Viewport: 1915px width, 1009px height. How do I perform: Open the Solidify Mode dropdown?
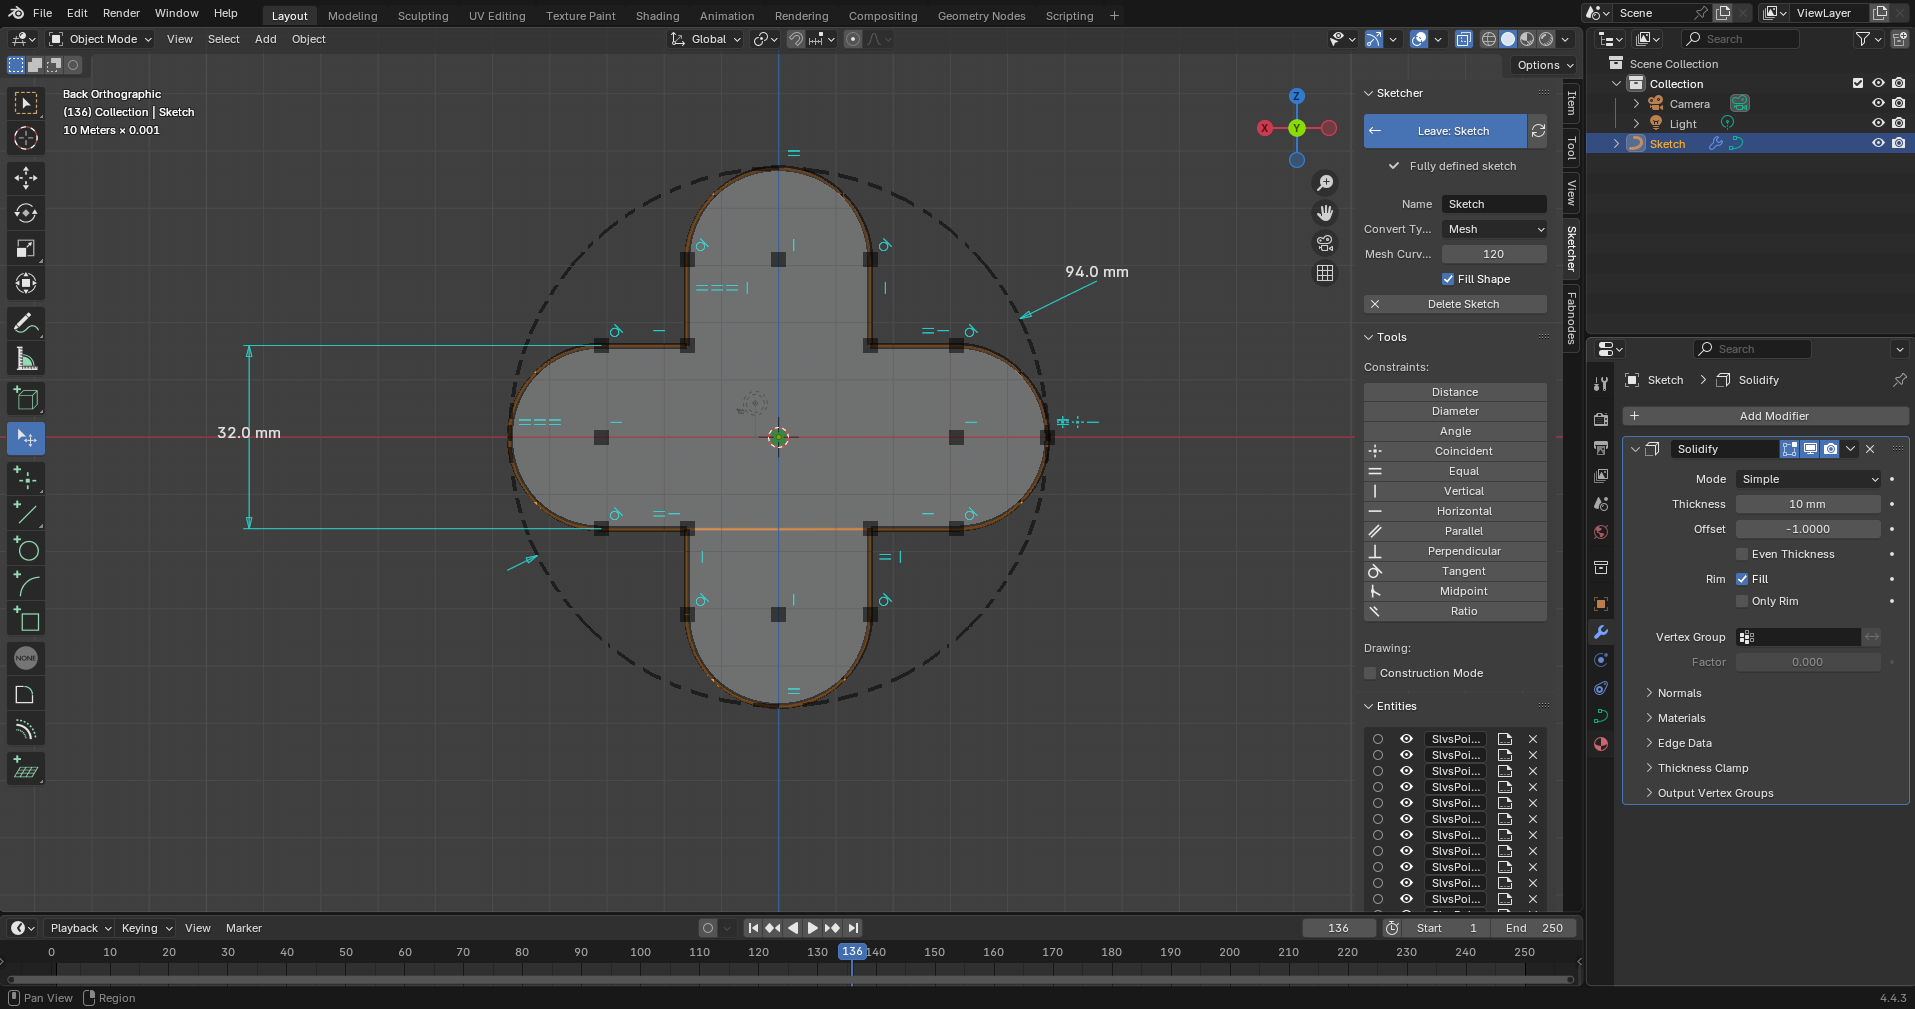(x=1808, y=479)
